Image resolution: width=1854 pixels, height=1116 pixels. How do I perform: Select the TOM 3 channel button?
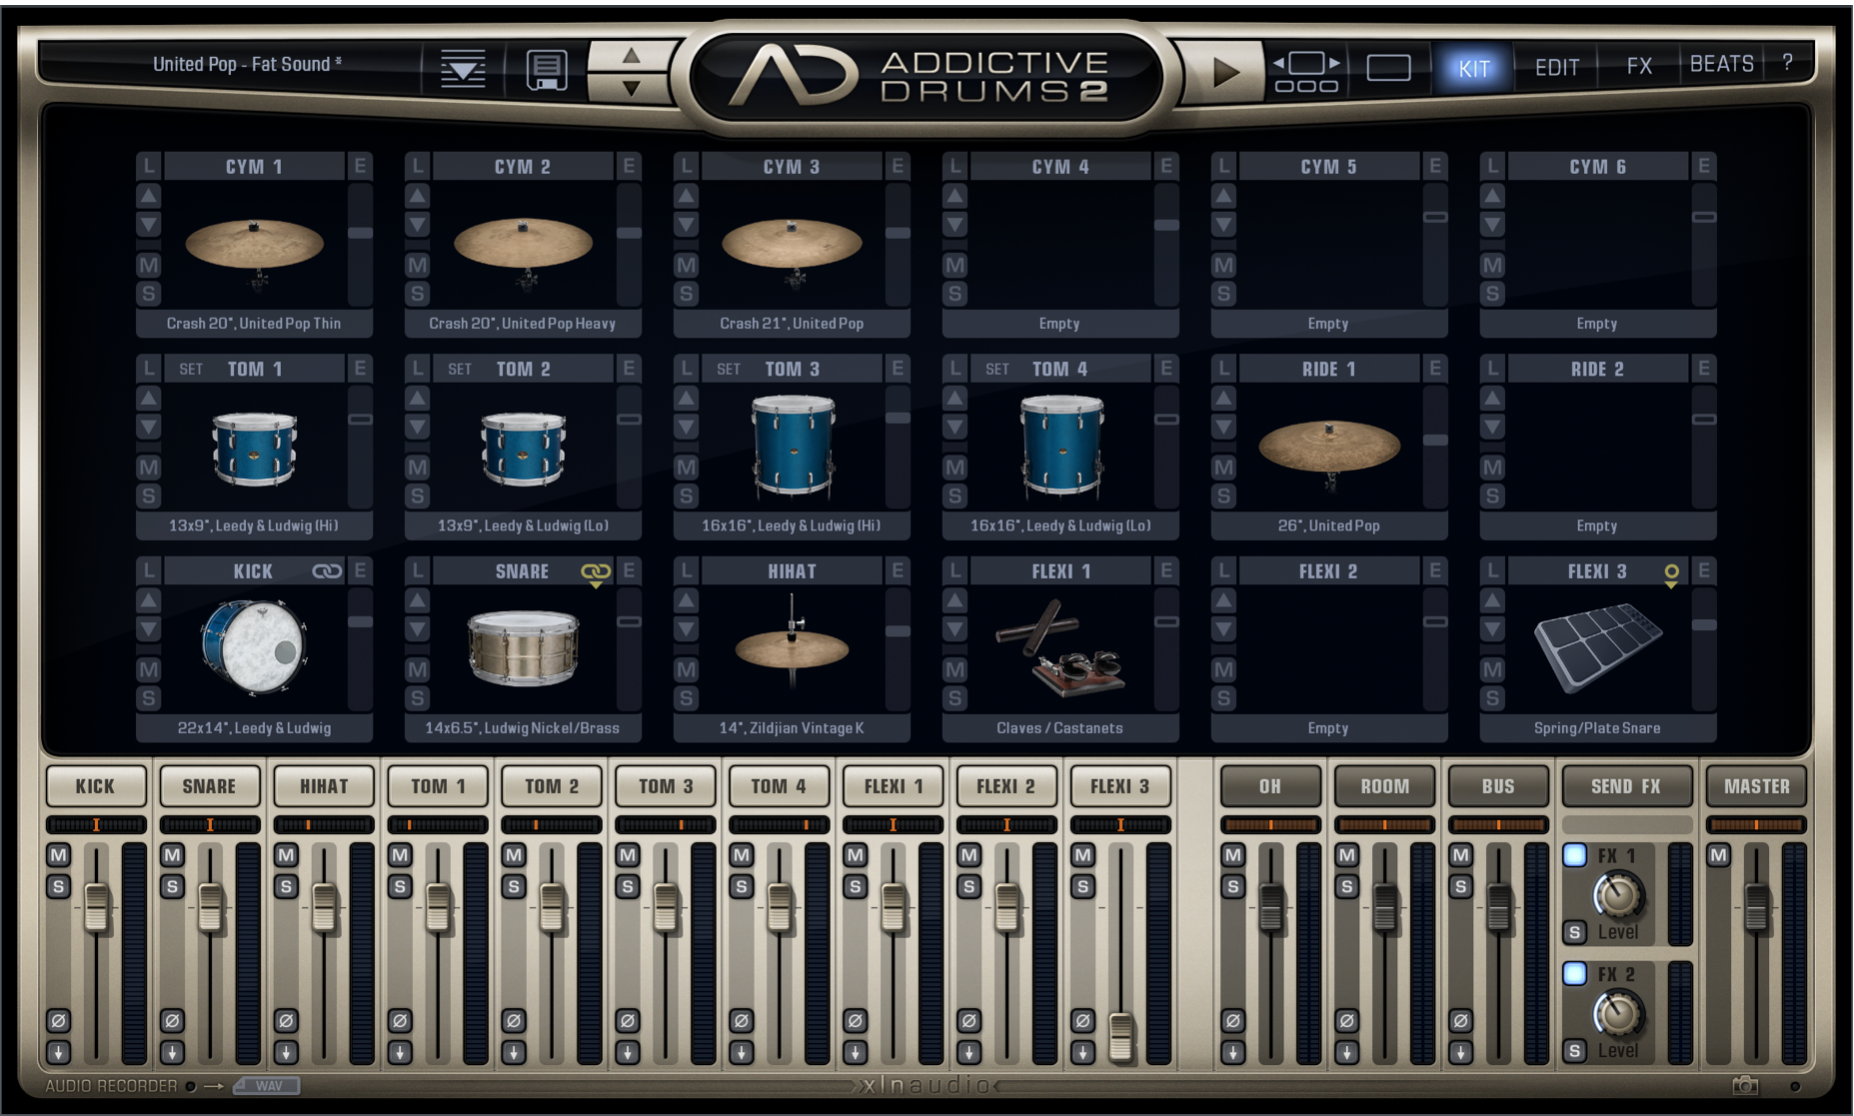coord(665,786)
